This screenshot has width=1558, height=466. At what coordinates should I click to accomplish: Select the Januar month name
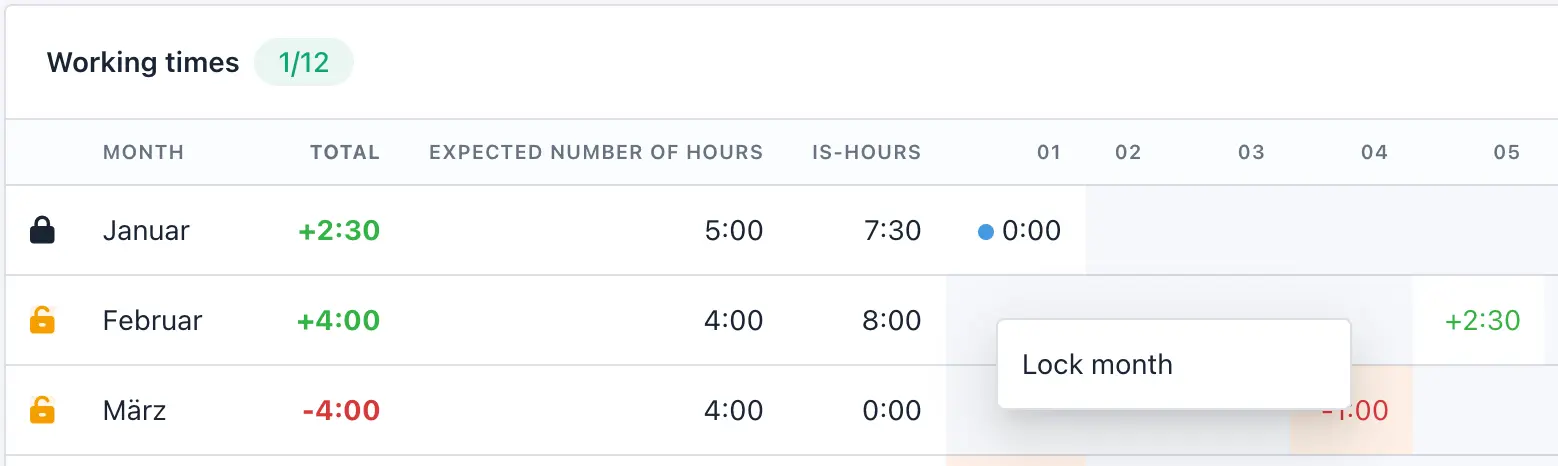coord(146,231)
